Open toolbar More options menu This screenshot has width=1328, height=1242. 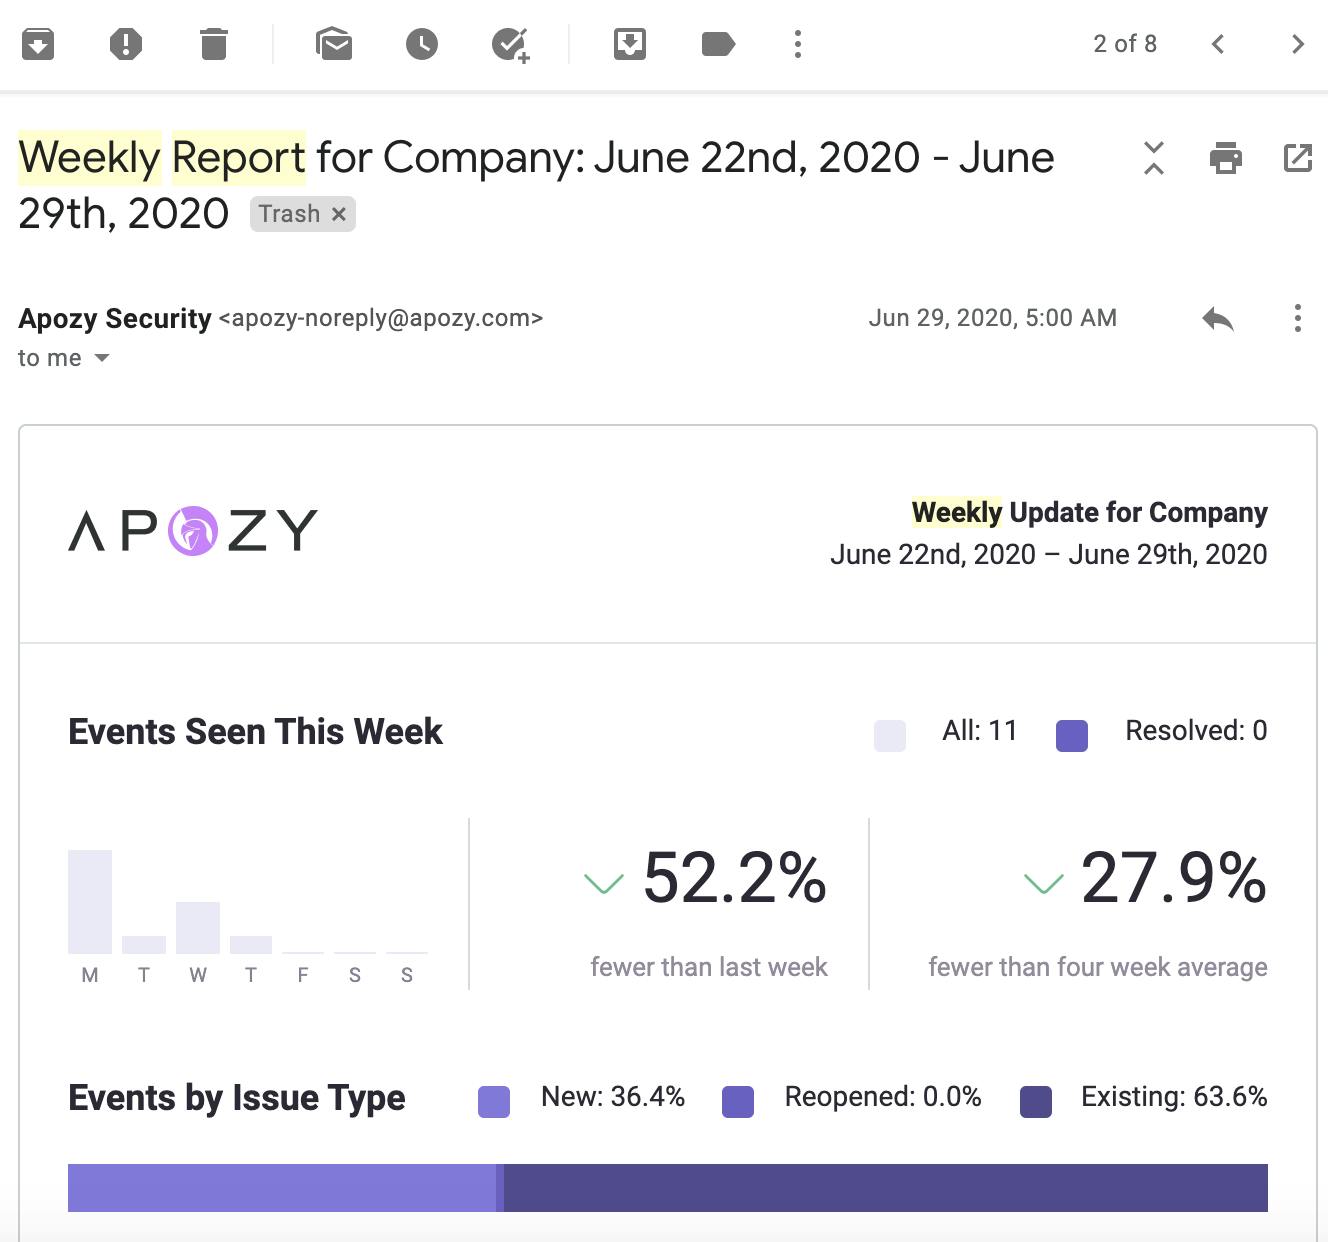[x=798, y=44]
